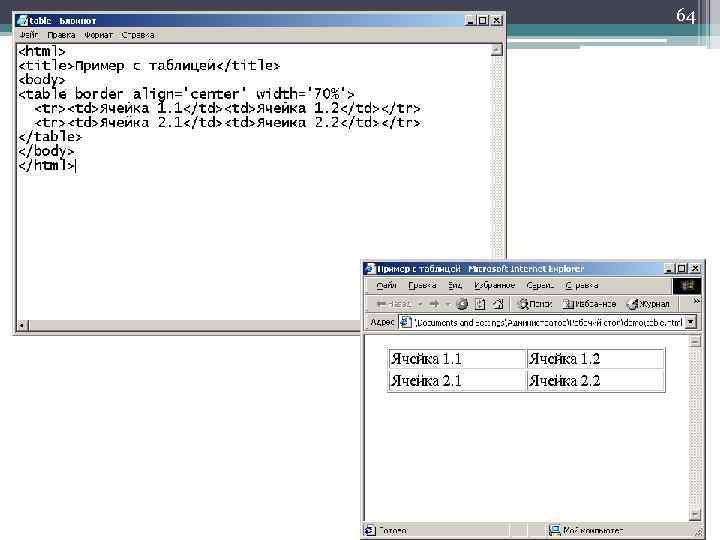The height and width of the screenshot is (540, 720).
Task: Click browser vertical scrollbar down arrow
Action: [x=695, y=515]
